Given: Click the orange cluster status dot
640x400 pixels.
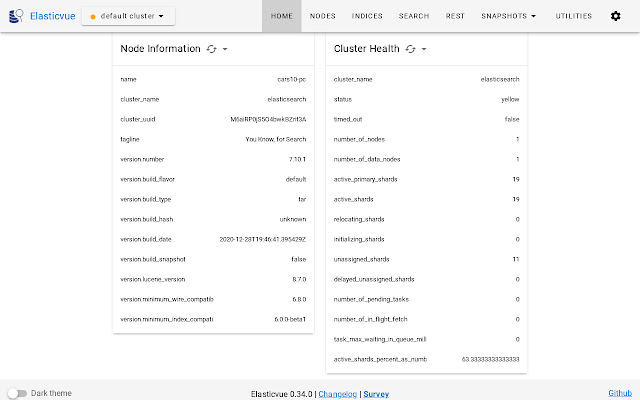Looking at the screenshot, I should pyautogui.click(x=93, y=17).
